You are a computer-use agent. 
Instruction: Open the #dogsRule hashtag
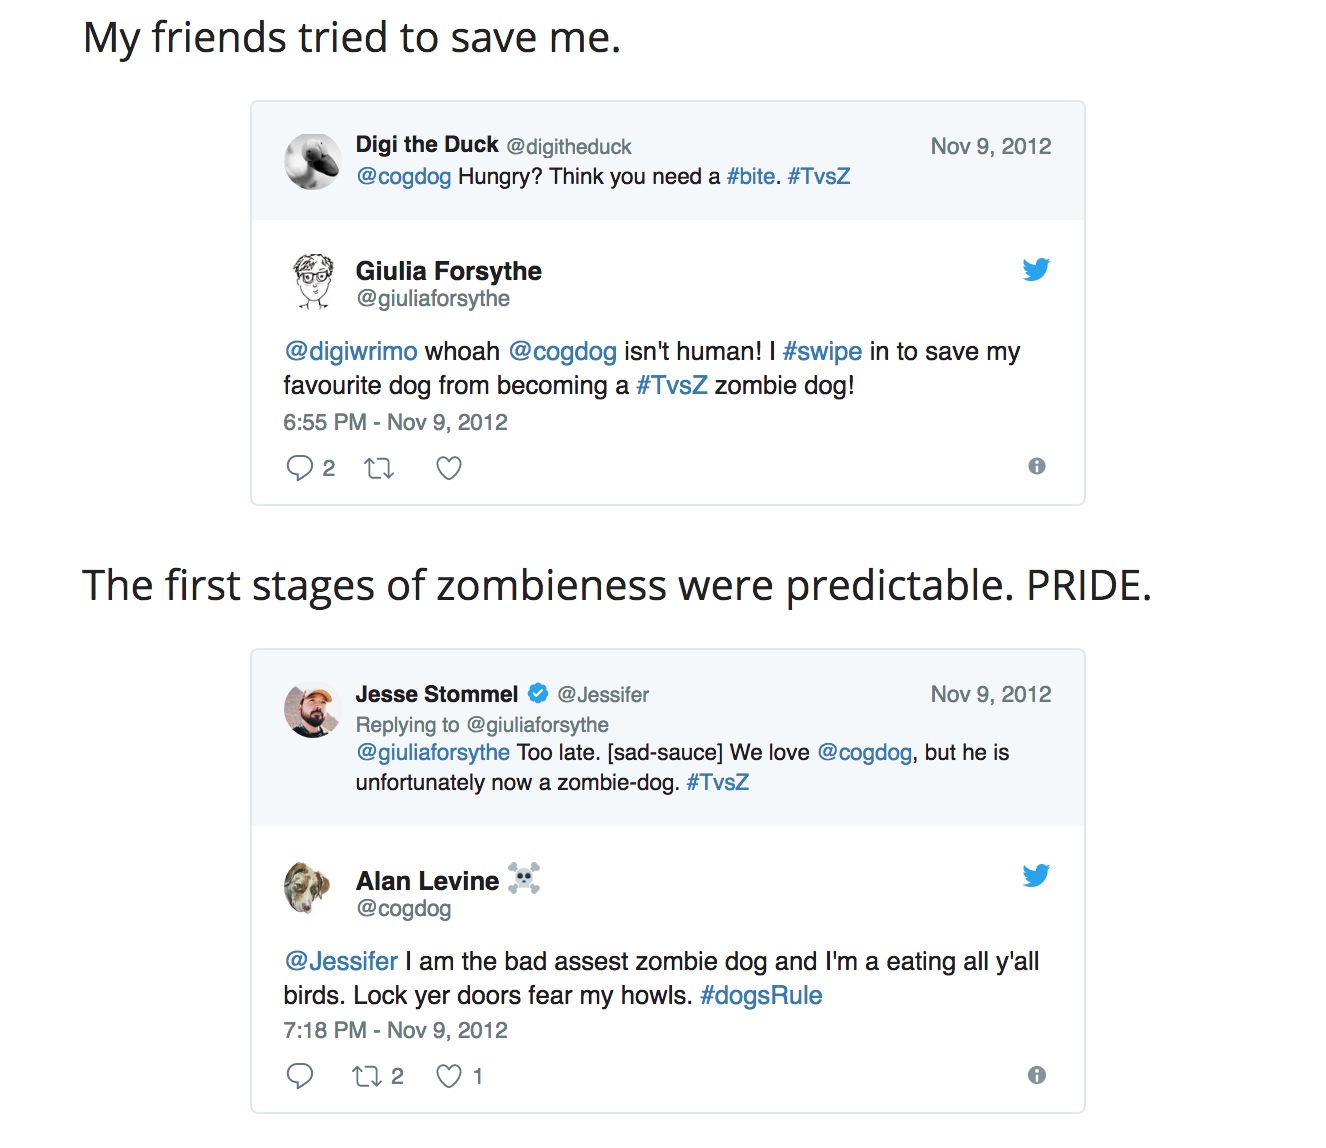pos(761,996)
